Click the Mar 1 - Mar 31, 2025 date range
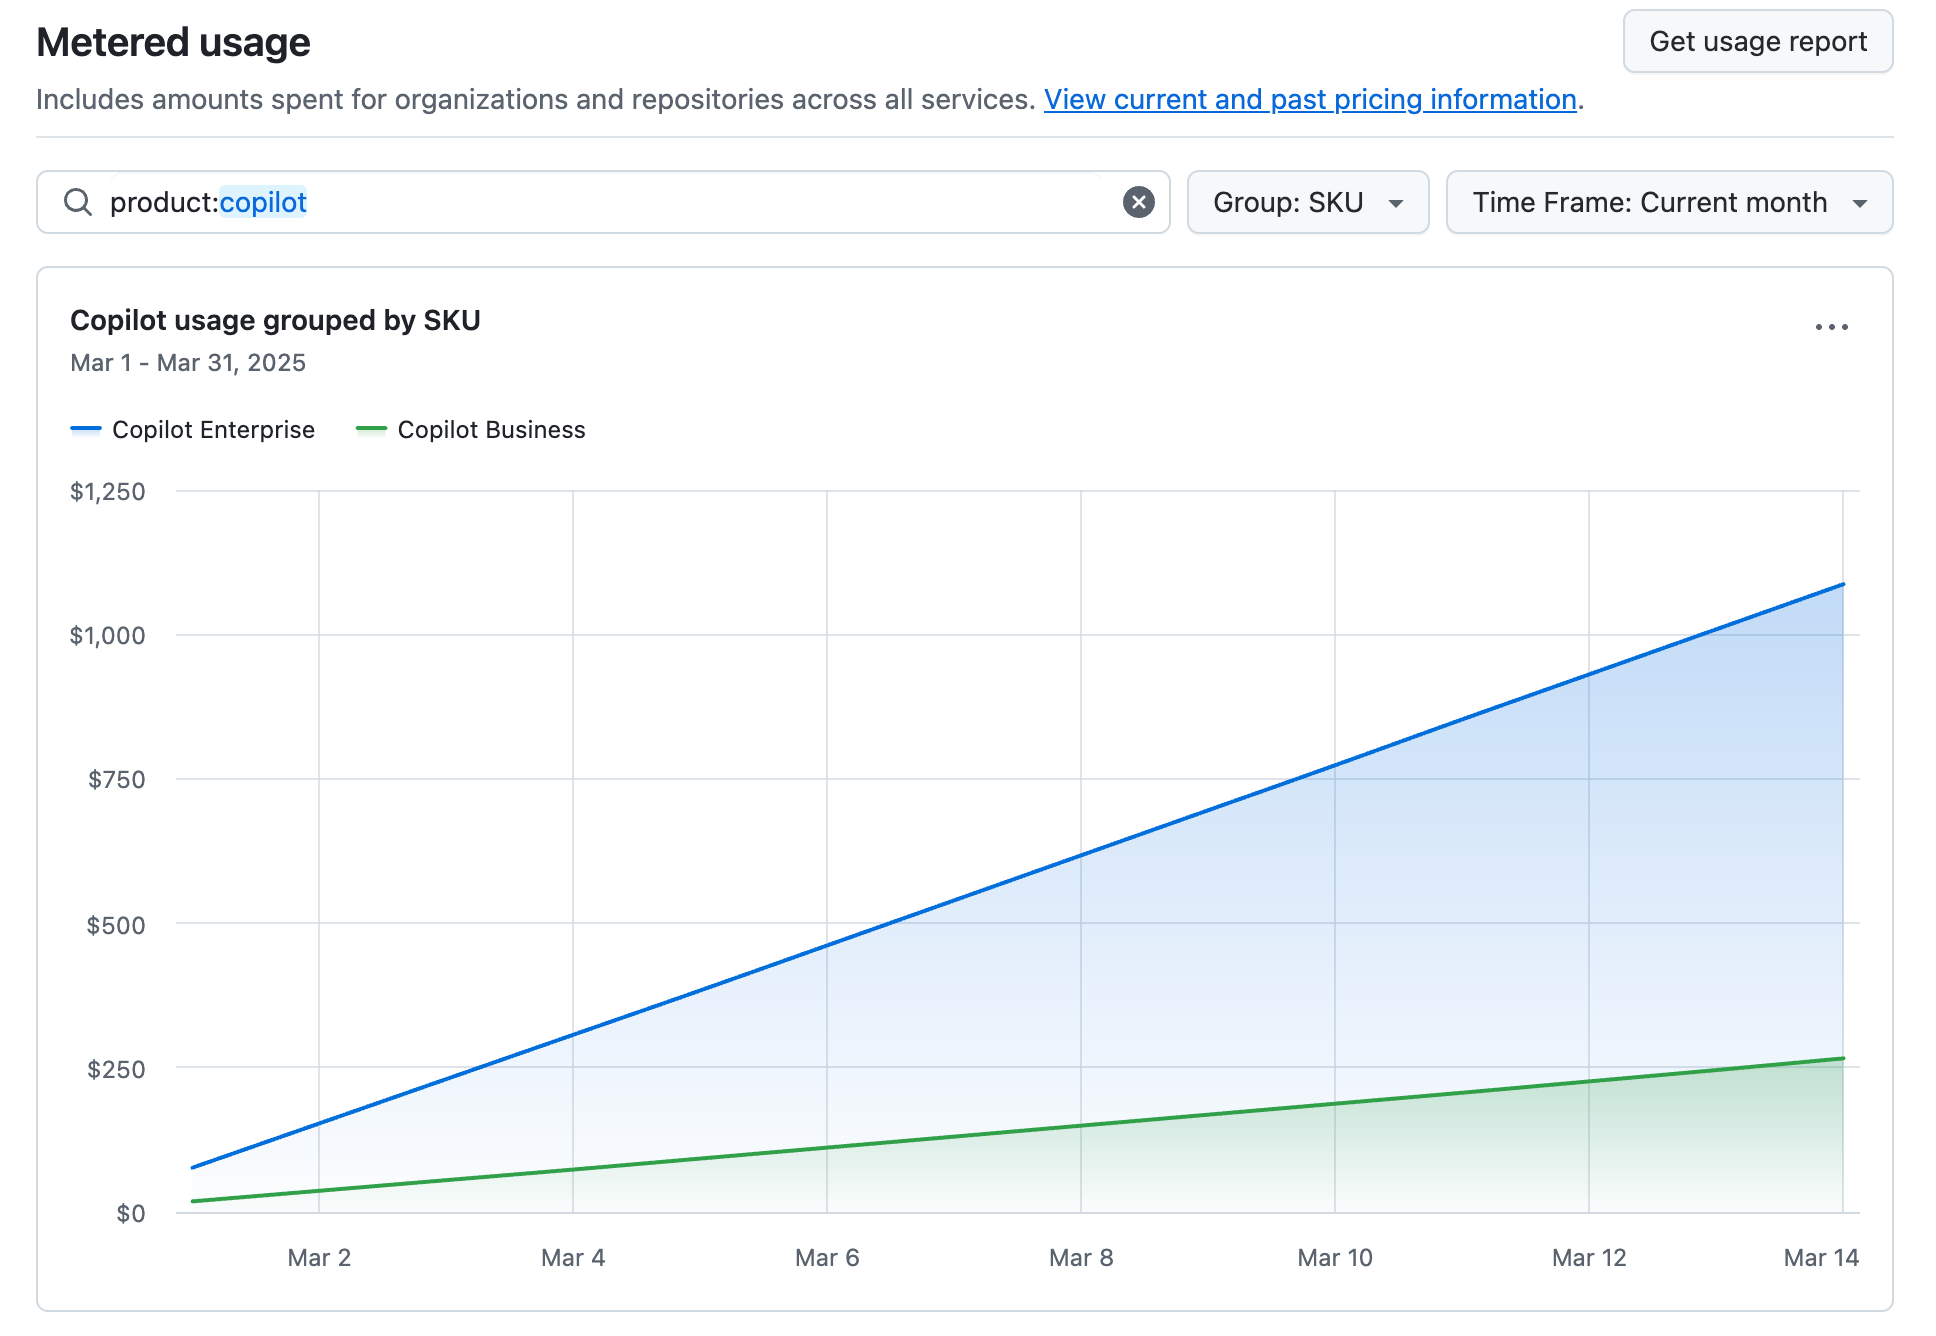Viewport: 1936px width, 1336px height. tap(188, 362)
